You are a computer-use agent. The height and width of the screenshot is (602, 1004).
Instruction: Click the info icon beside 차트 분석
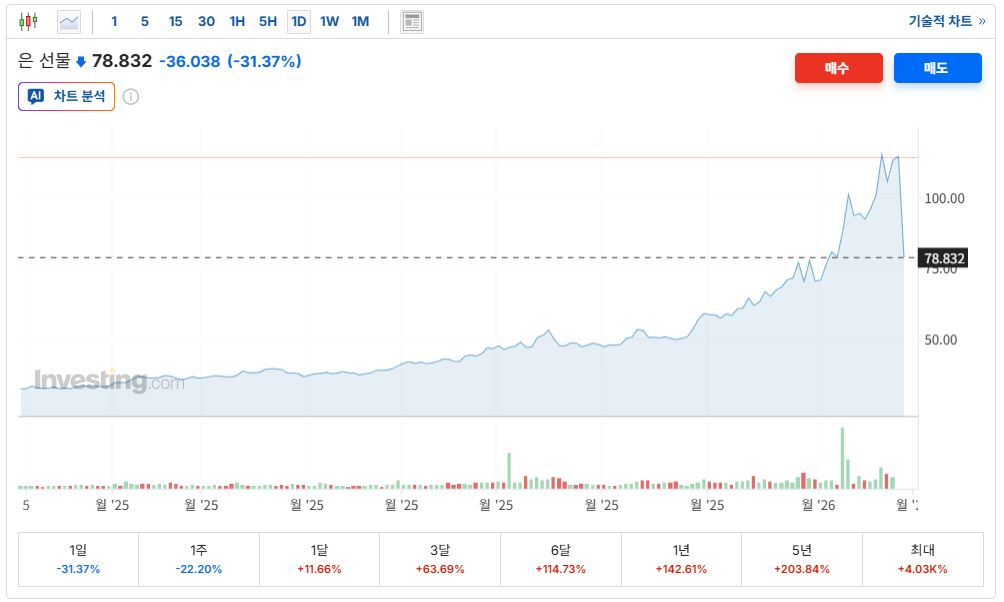[x=131, y=97]
